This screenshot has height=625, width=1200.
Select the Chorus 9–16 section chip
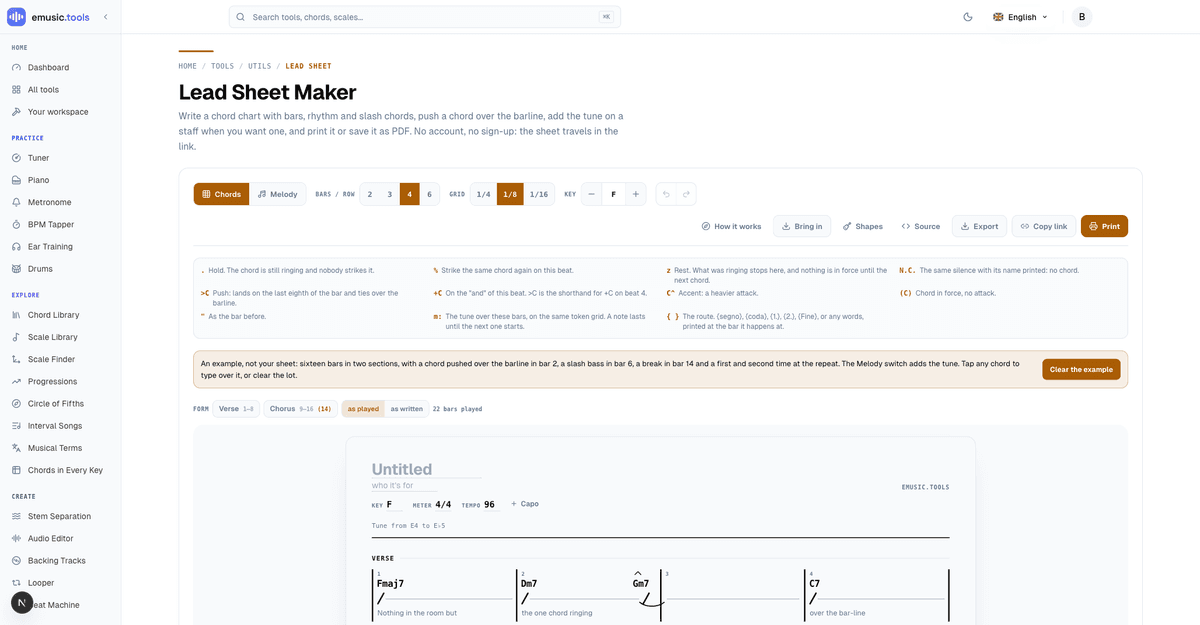coord(301,409)
